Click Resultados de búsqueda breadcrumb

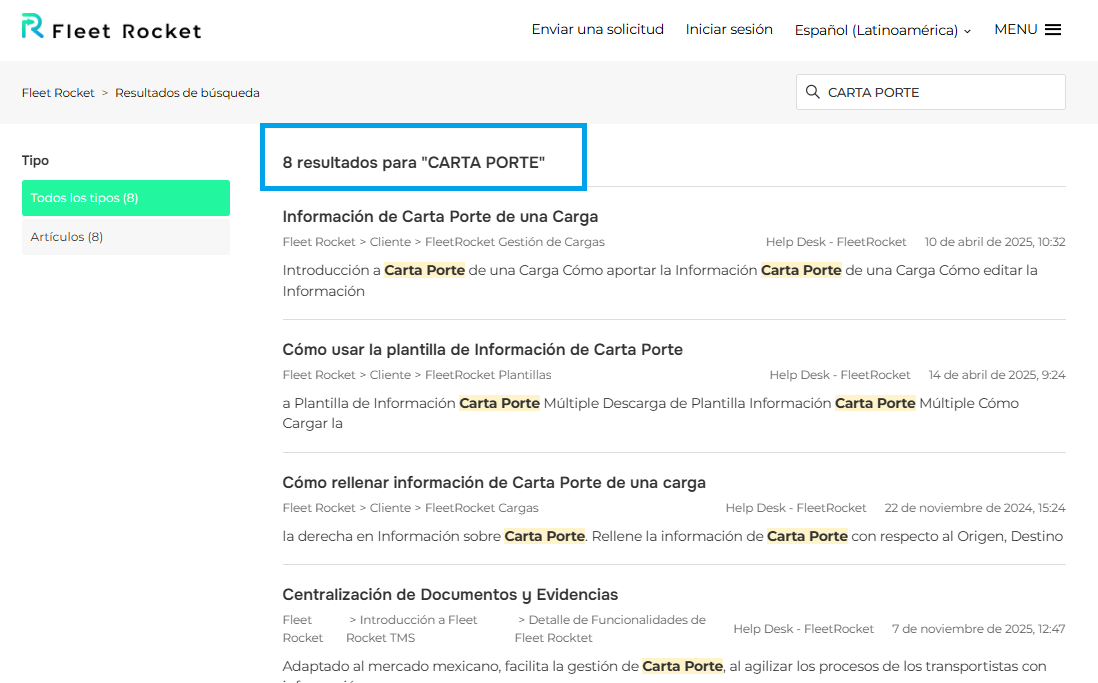[x=187, y=92]
